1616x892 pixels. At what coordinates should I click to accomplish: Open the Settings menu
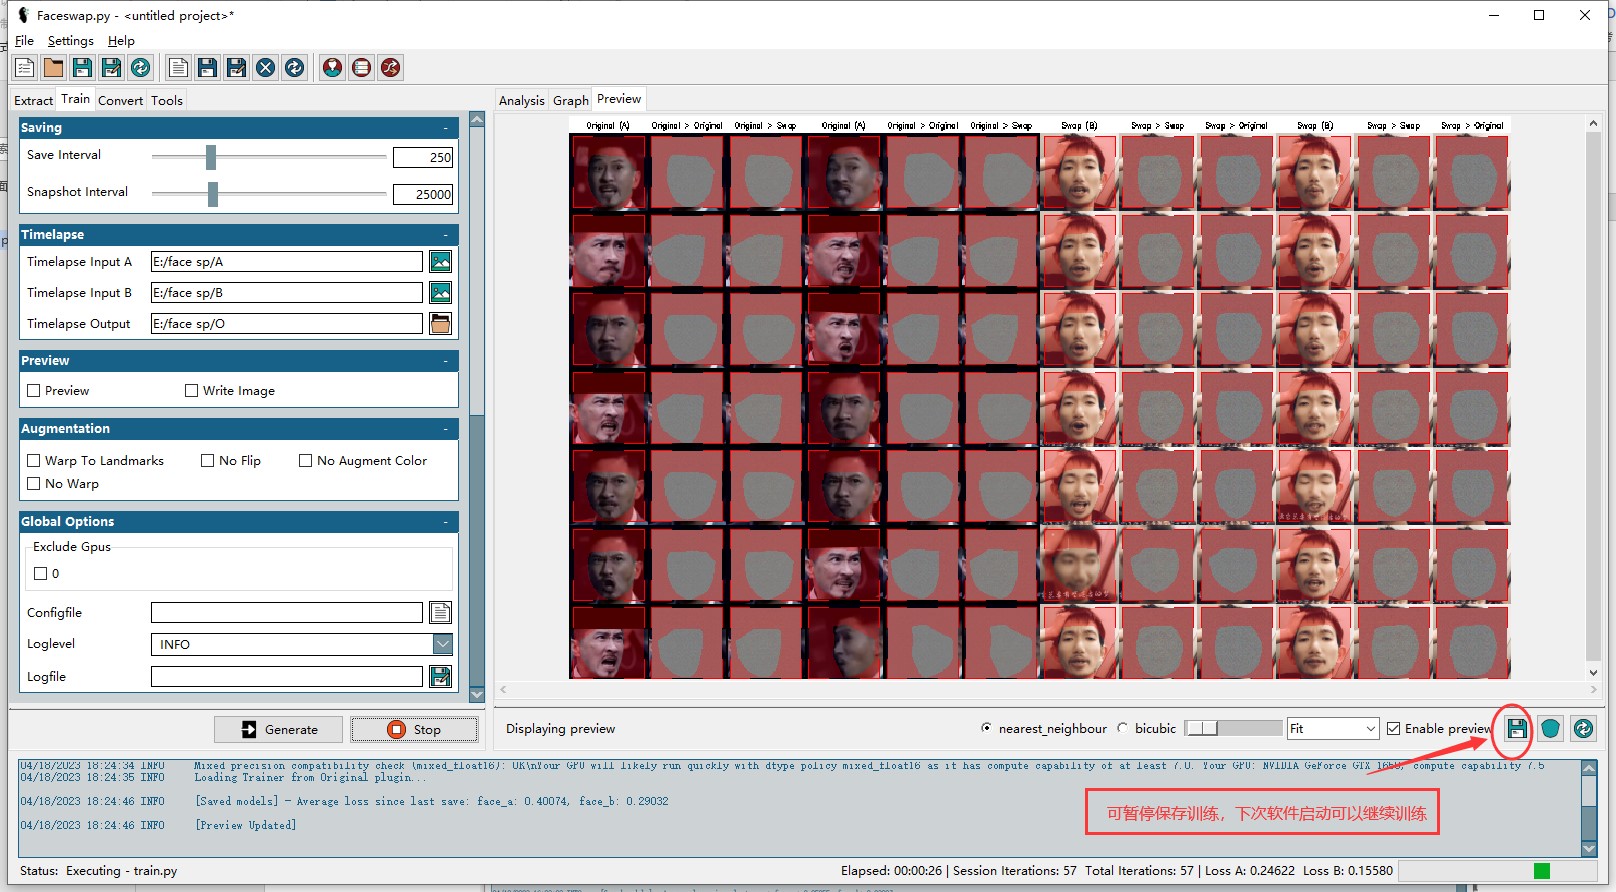click(x=70, y=41)
